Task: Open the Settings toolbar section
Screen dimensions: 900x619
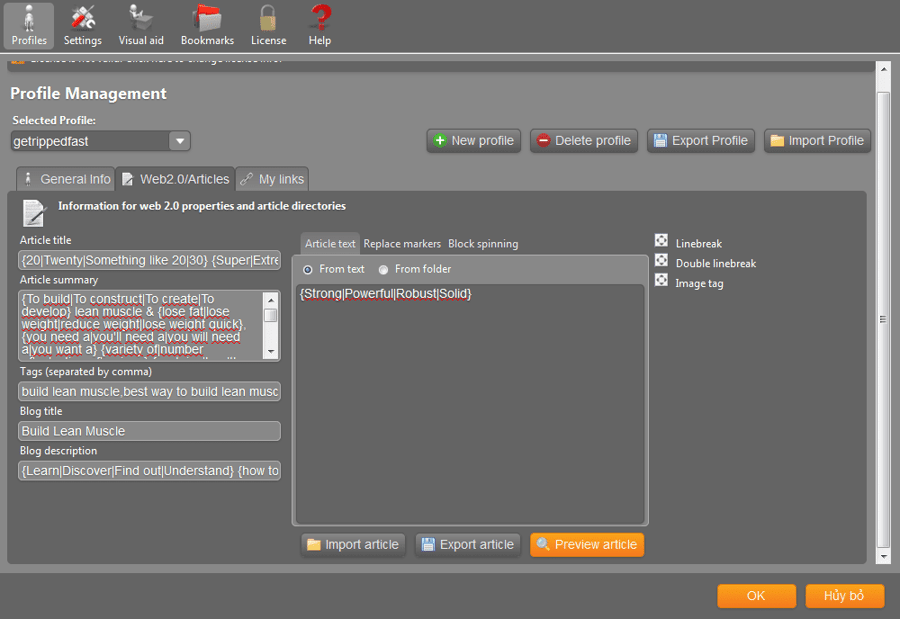Action: [83, 26]
